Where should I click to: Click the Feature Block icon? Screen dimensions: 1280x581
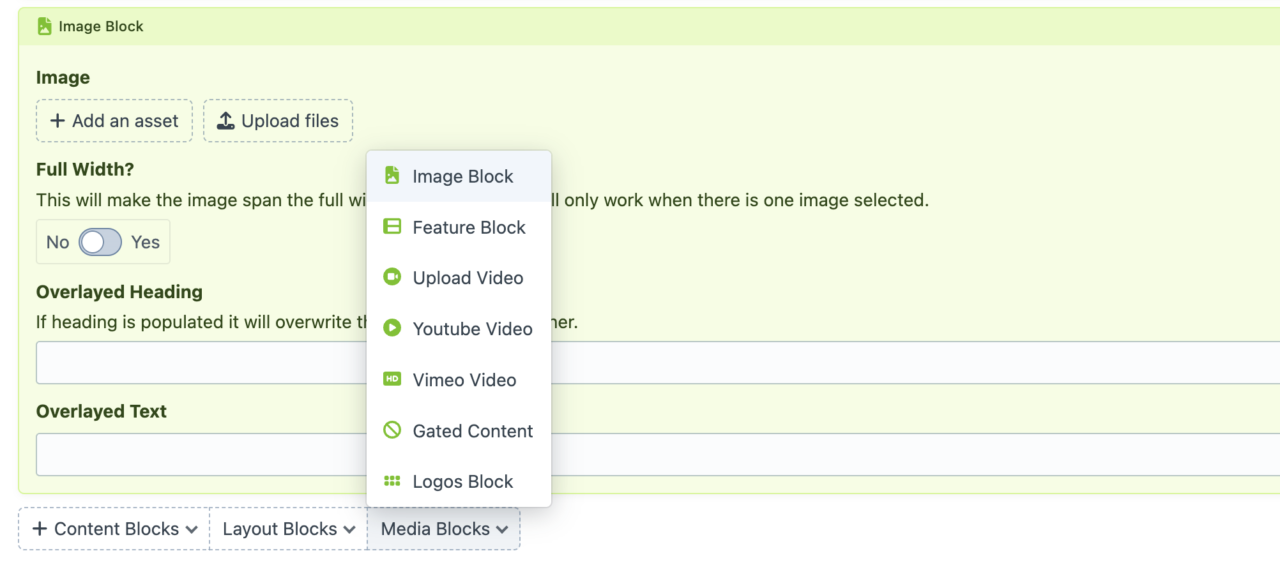(392, 227)
